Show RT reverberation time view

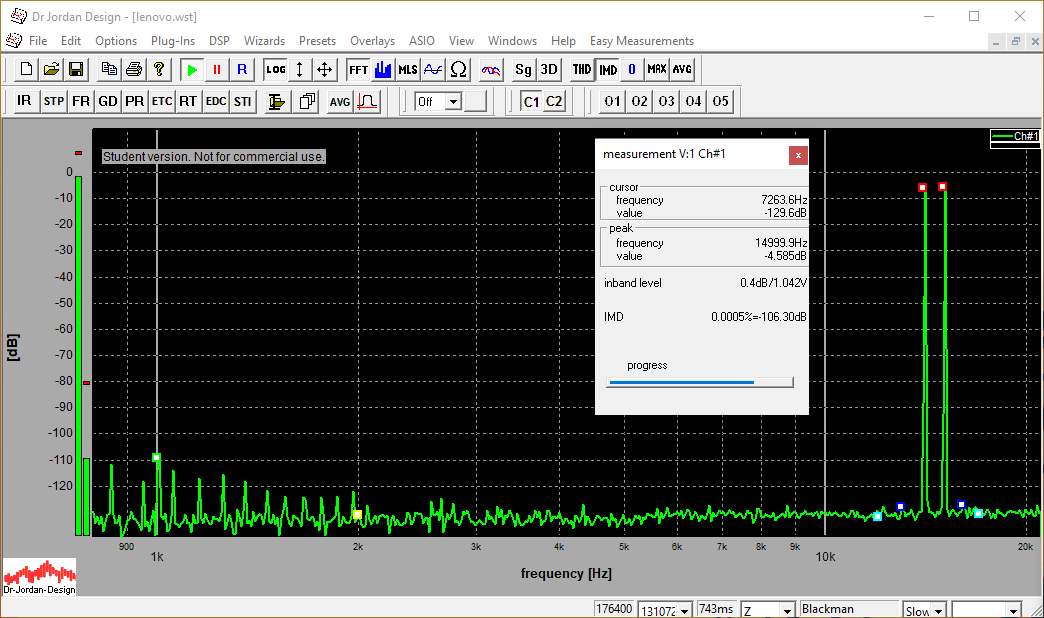pyautogui.click(x=188, y=101)
